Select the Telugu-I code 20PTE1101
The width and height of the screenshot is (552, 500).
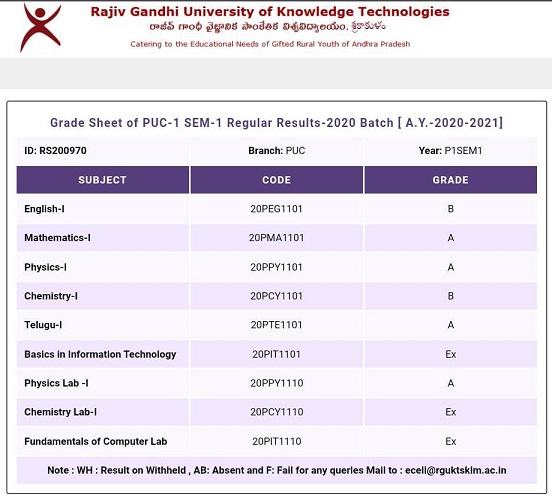tap(276, 325)
